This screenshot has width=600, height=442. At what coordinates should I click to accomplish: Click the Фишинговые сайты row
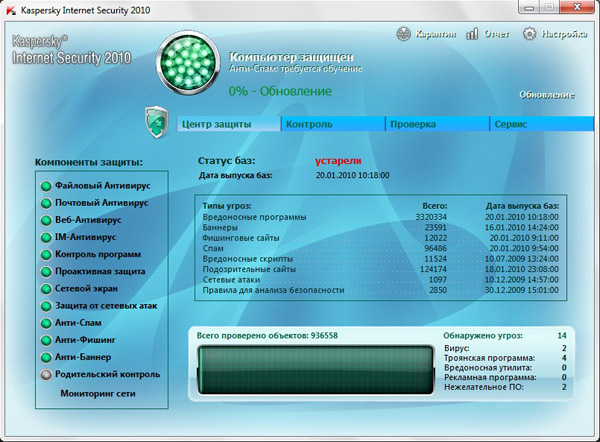[x=380, y=238]
